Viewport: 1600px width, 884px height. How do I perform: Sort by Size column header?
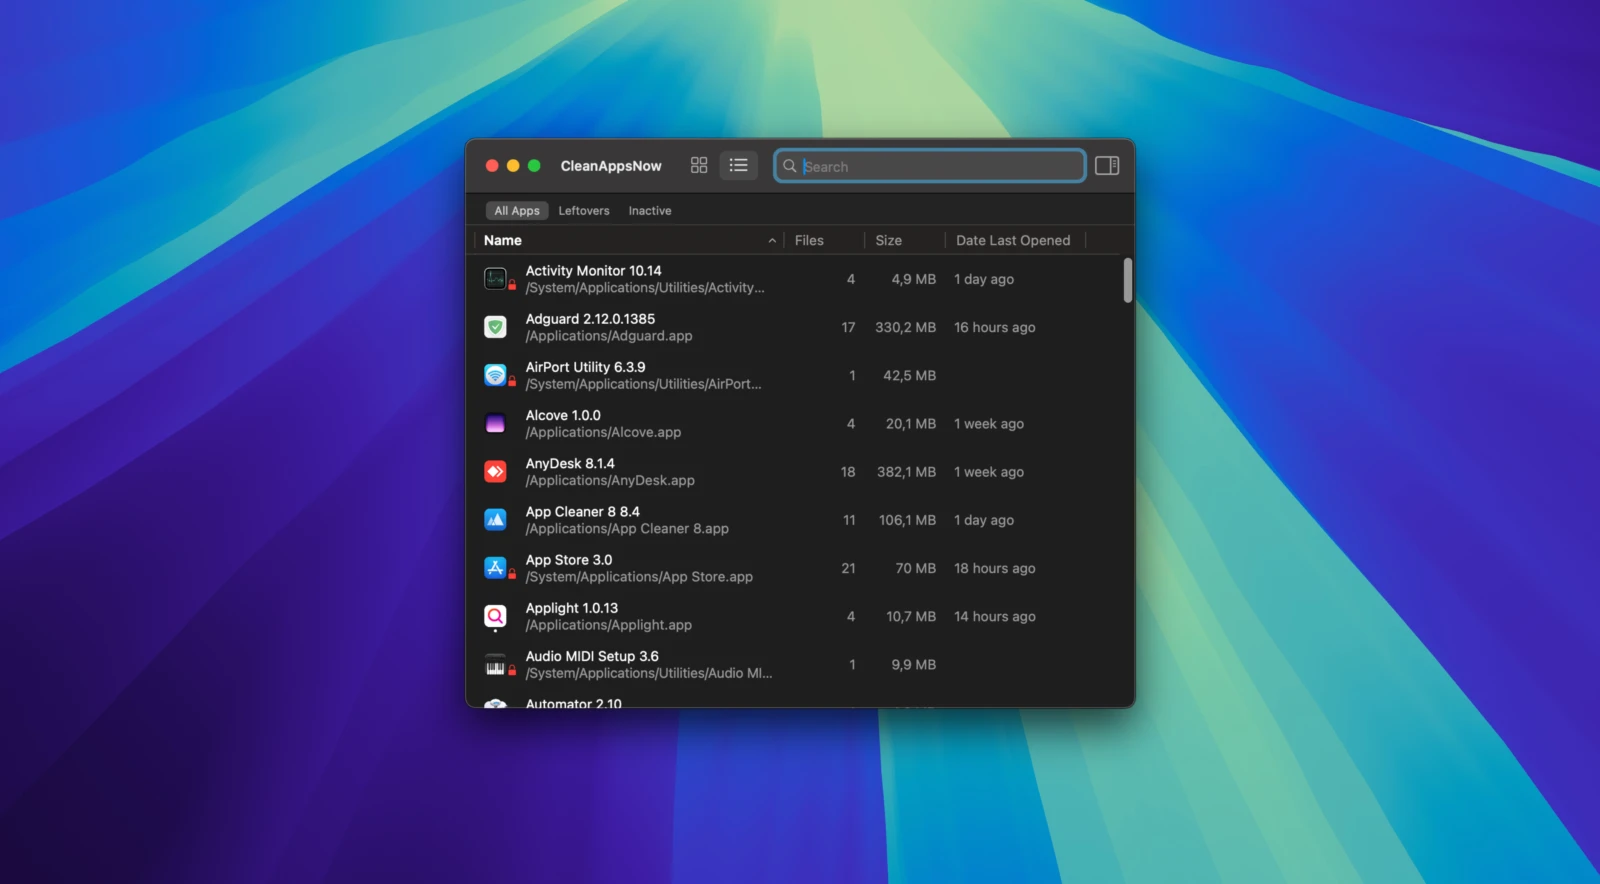[888, 241]
